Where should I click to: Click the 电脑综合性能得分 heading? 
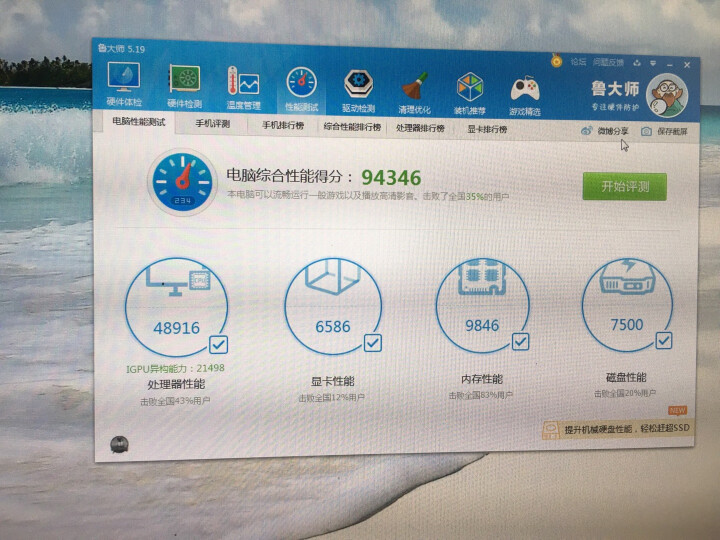pos(290,175)
